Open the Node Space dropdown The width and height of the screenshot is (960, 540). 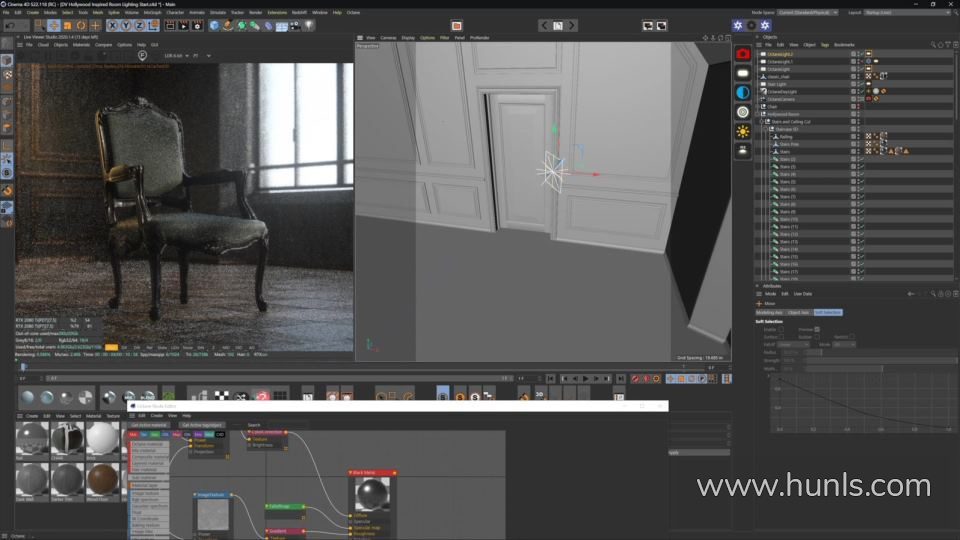coord(808,12)
